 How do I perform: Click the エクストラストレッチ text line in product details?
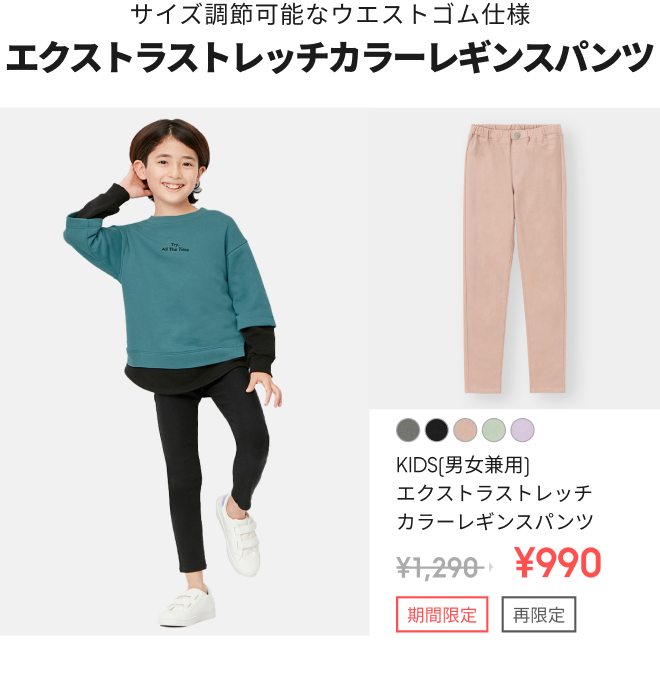494,493
